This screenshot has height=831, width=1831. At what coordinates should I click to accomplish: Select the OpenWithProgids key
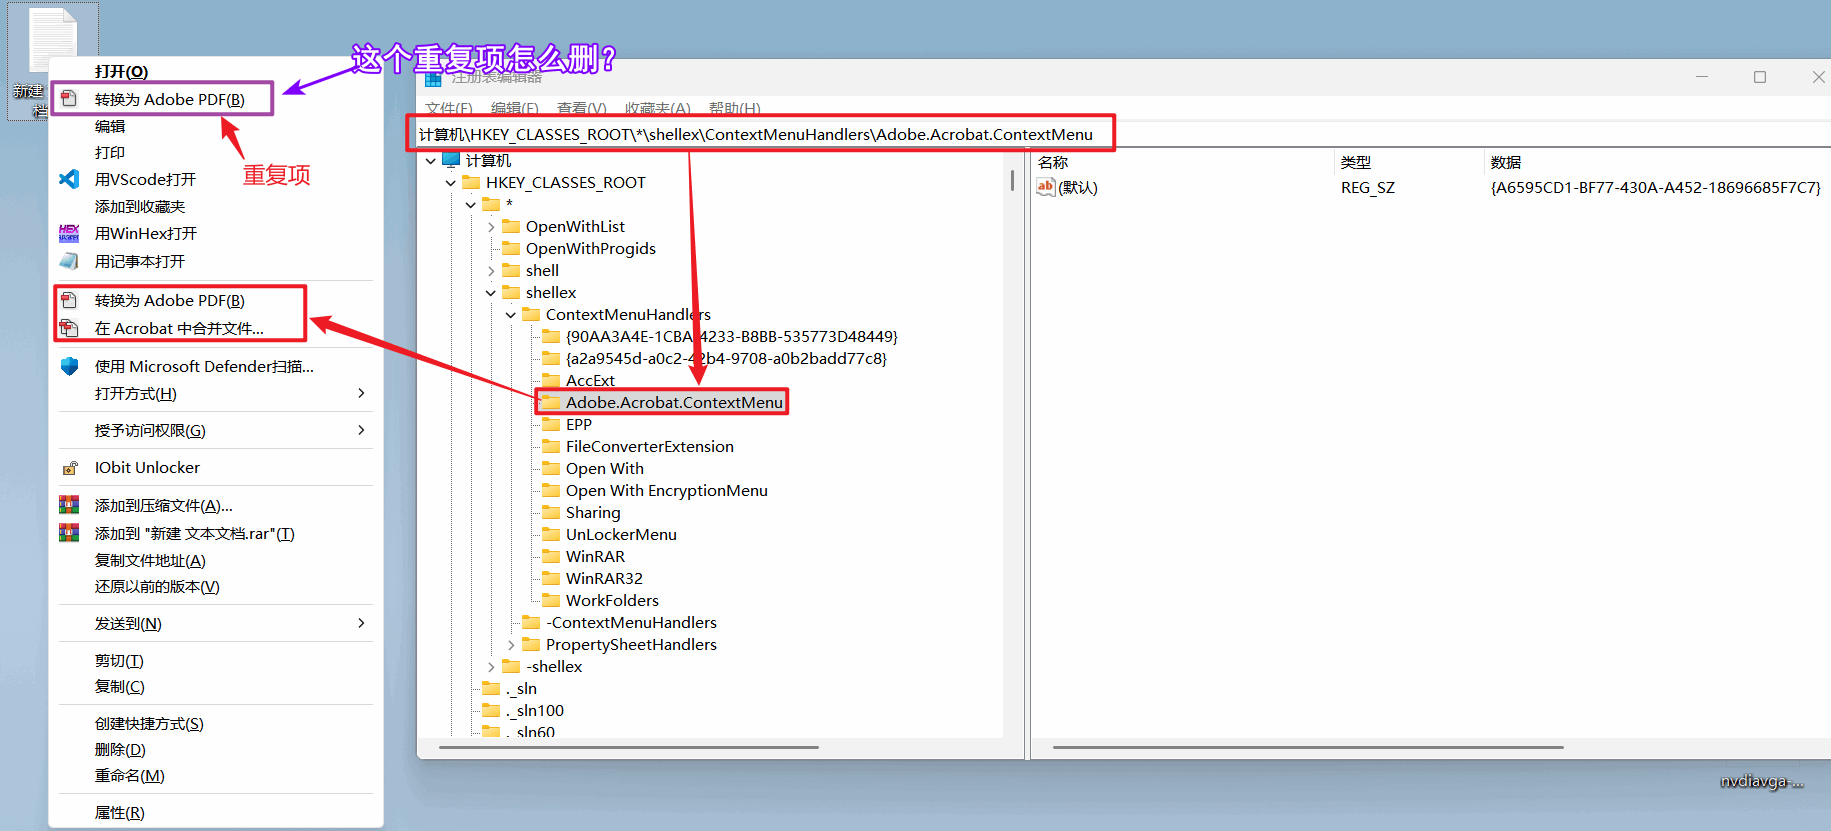590,248
